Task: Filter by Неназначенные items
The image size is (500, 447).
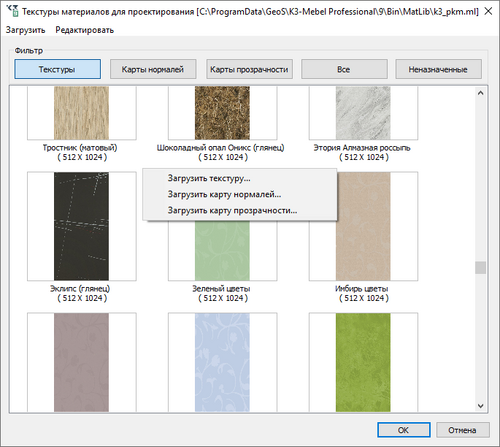Action: [438, 69]
